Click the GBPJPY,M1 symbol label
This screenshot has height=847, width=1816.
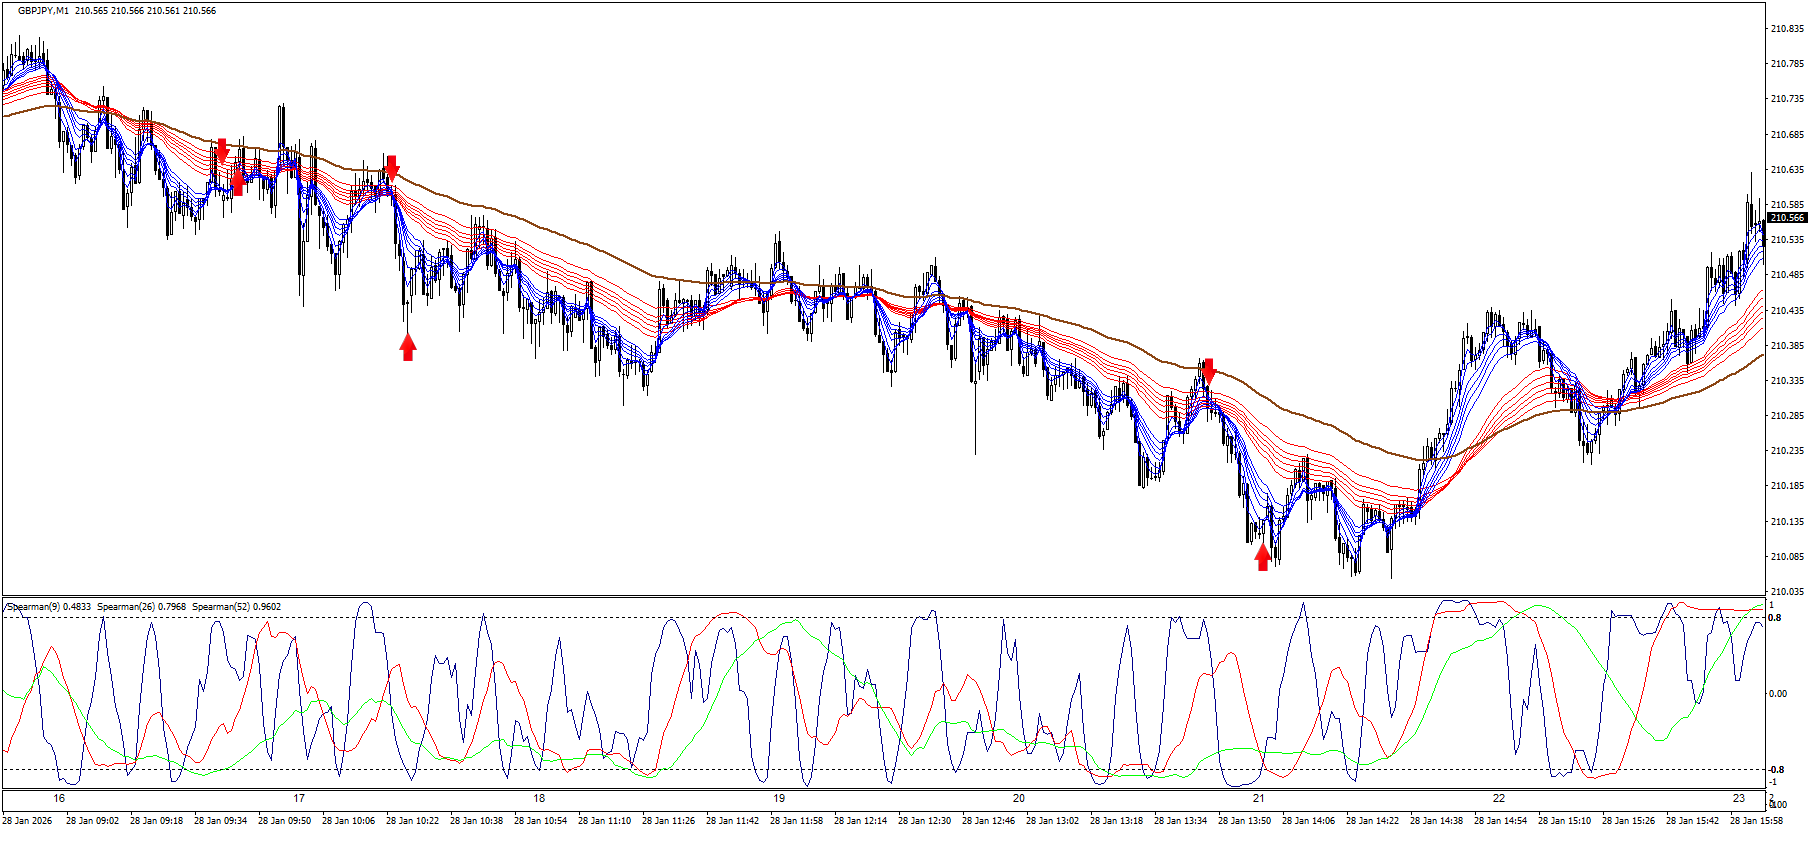(x=43, y=11)
